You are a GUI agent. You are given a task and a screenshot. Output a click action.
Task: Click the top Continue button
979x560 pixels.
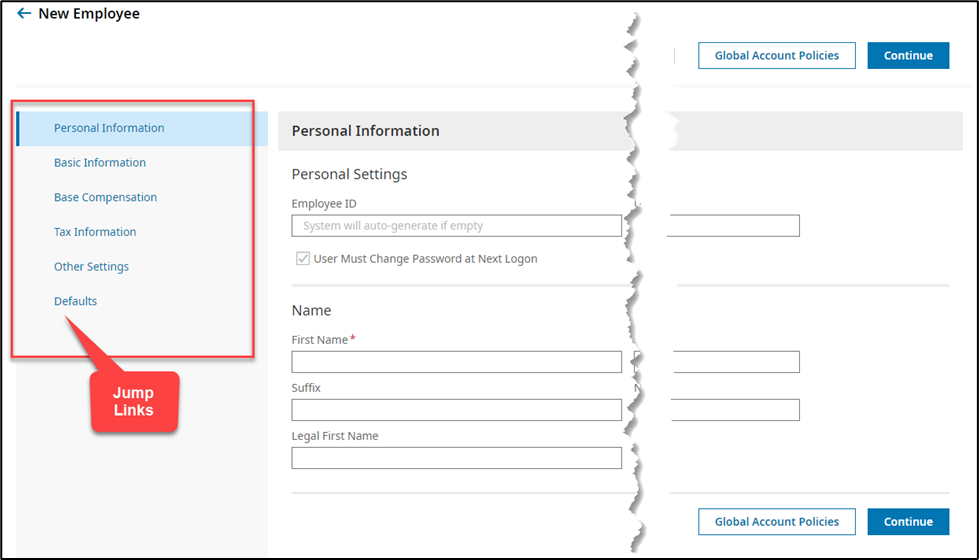(908, 56)
